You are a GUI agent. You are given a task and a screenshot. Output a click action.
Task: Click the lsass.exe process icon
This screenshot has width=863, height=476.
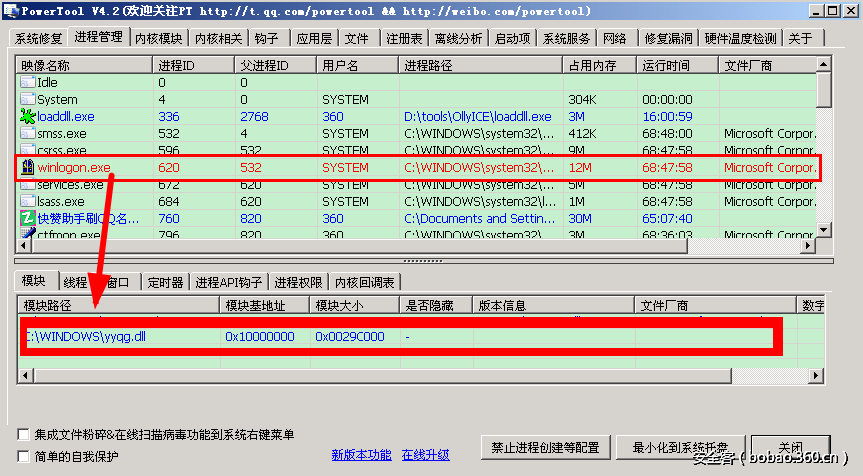tap(27, 202)
